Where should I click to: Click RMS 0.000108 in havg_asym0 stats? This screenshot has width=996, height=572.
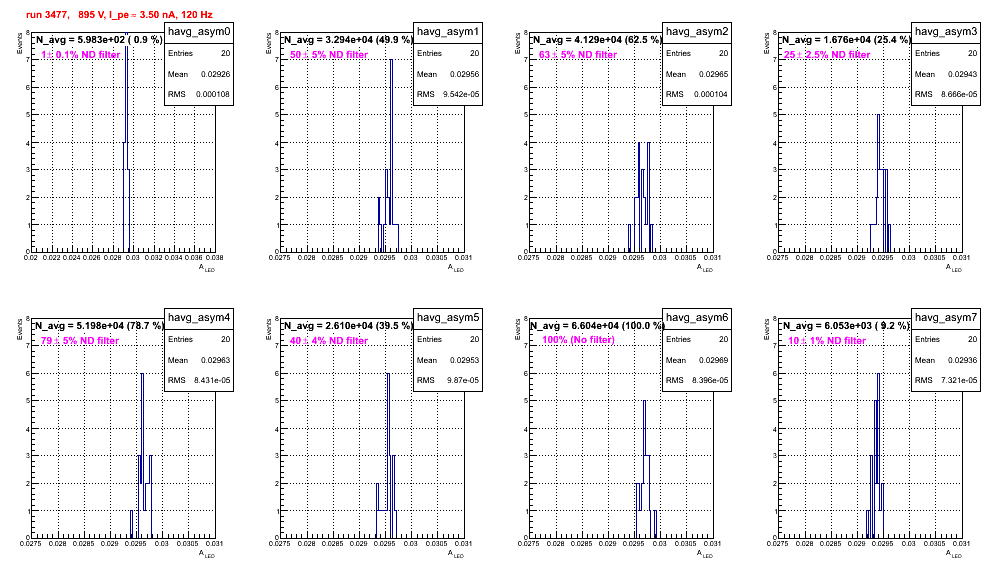[x=199, y=94]
